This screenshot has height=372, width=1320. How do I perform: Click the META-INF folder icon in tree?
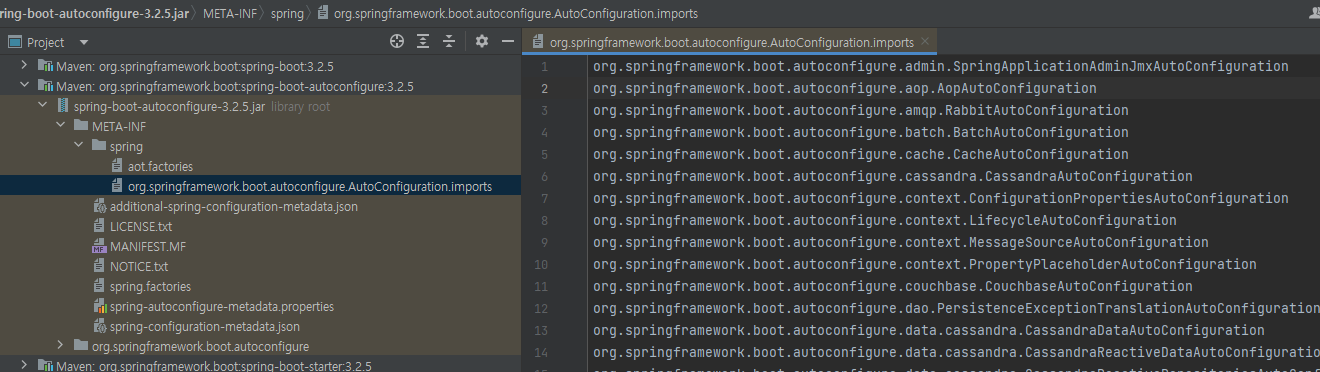coord(81,126)
